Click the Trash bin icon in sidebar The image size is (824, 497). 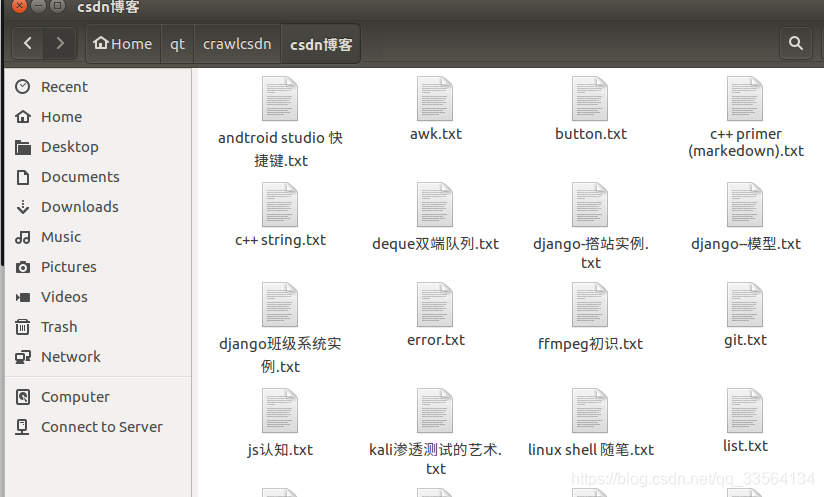point(23,327)
